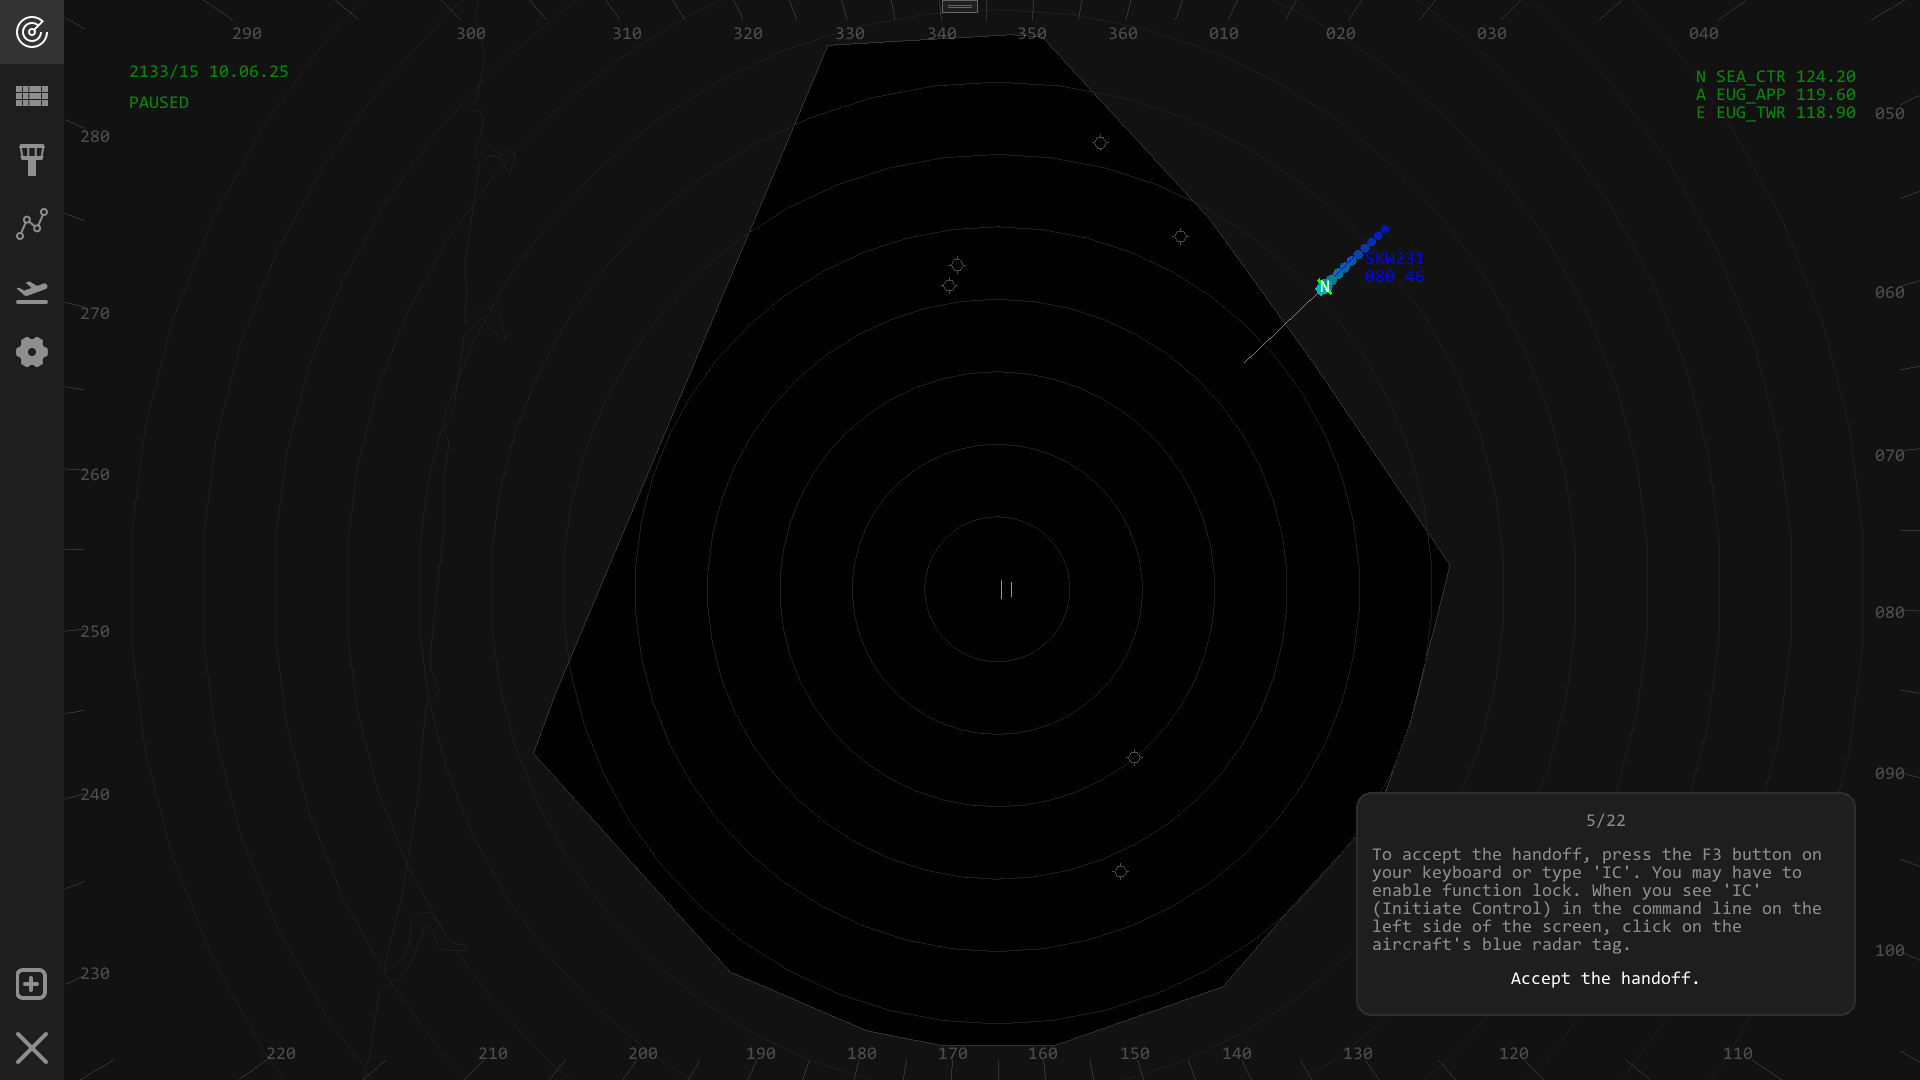Screen dimensions: 1920x1080
Task: Click the 050 compass heading label
Action: [1890, 114]
